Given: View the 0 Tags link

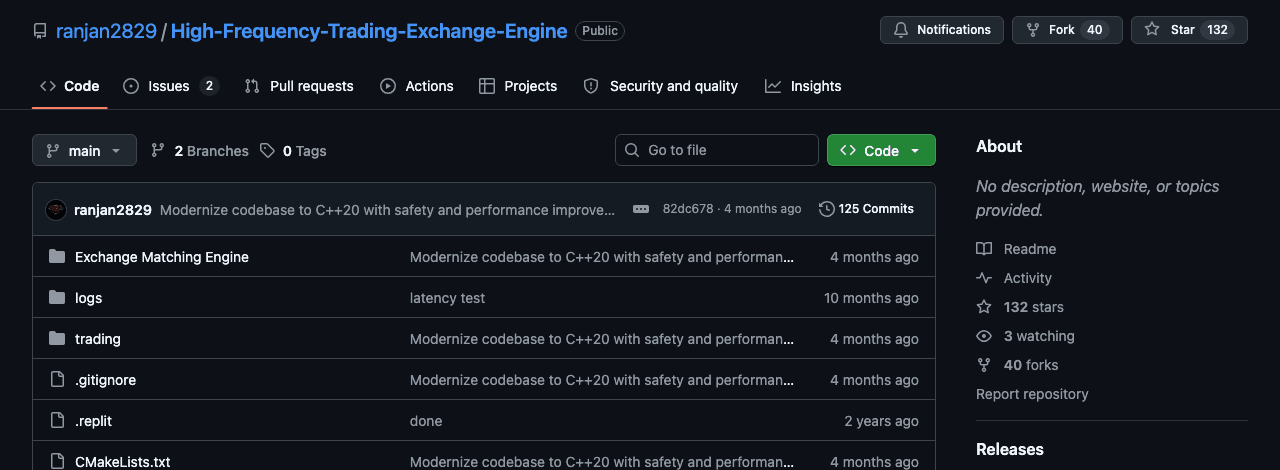Looking at the screenshot, I should pos(293,151).
